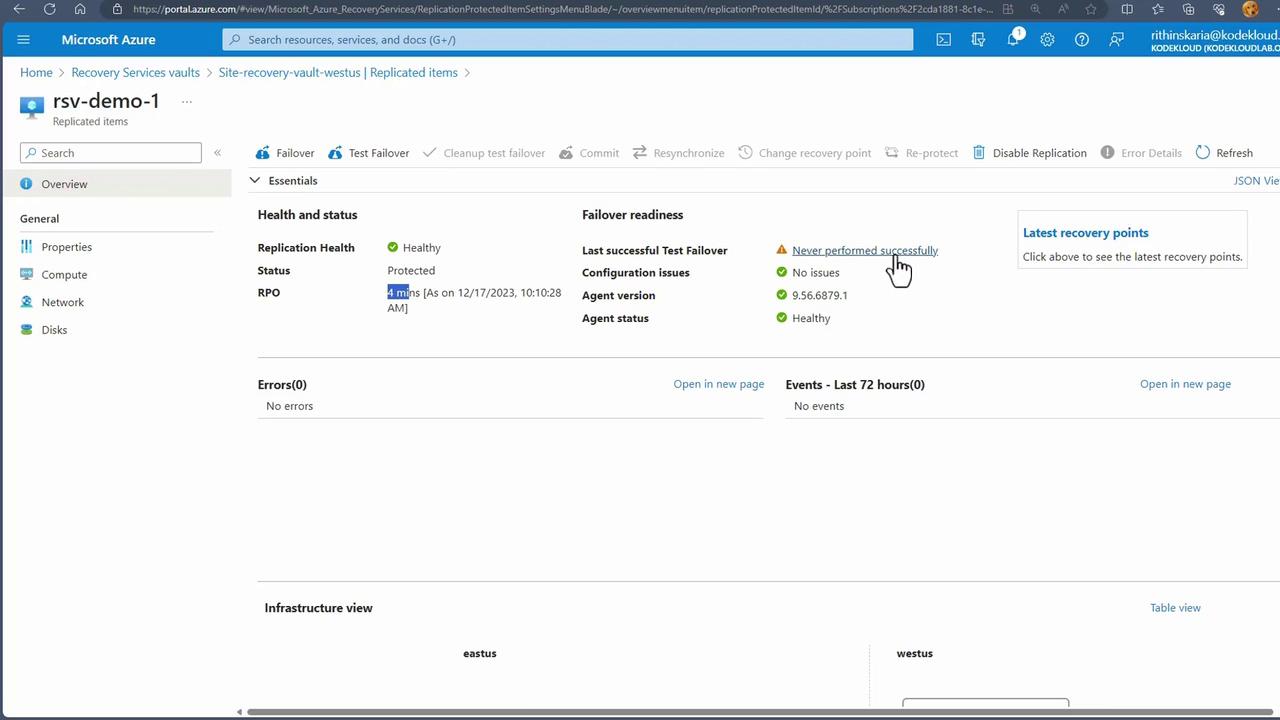Open the Directories and subscriptions filter
Image resolution: width=1280 pixels, height=720 pixels.
[x=978, y=40]
